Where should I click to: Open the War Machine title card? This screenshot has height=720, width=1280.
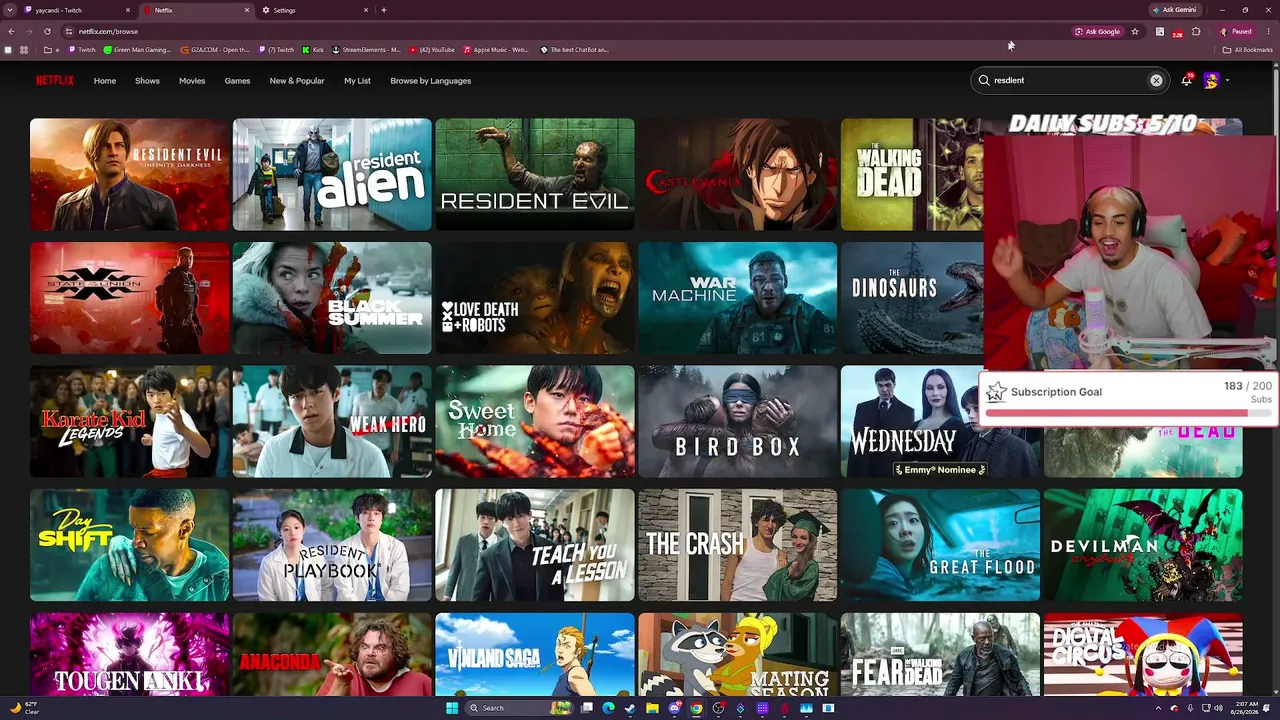point(737,298)
